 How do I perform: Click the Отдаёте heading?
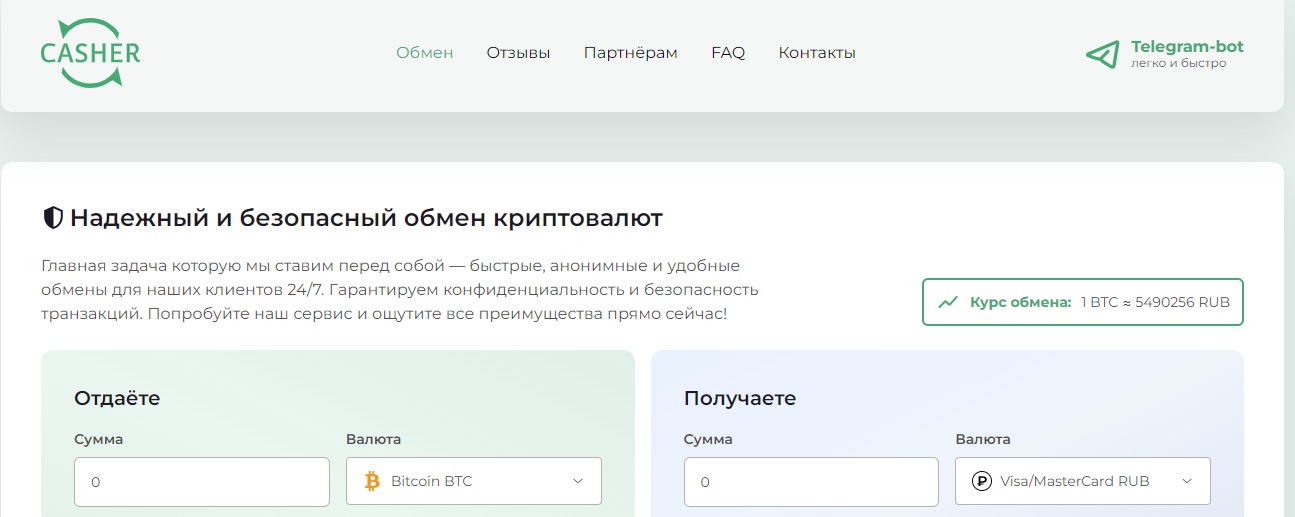click(117, 398)
